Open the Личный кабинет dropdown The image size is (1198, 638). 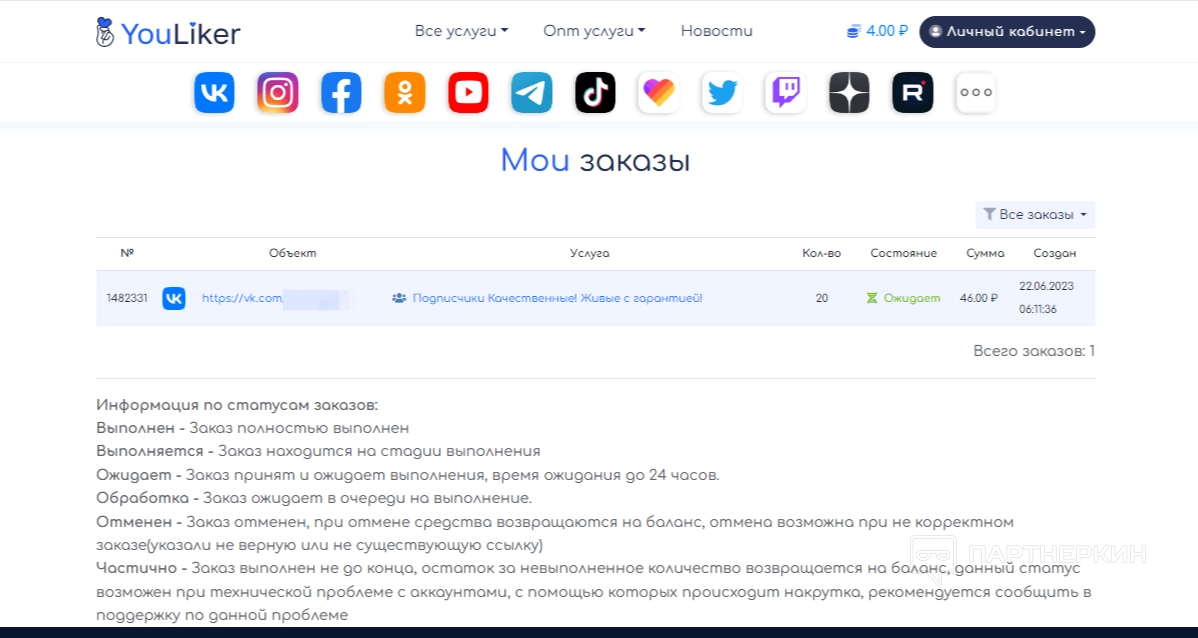tap(1007, 32)
